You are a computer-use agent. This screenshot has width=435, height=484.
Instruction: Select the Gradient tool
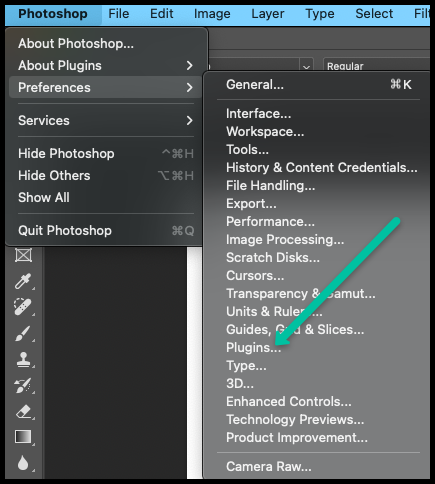tap(23, 437)
